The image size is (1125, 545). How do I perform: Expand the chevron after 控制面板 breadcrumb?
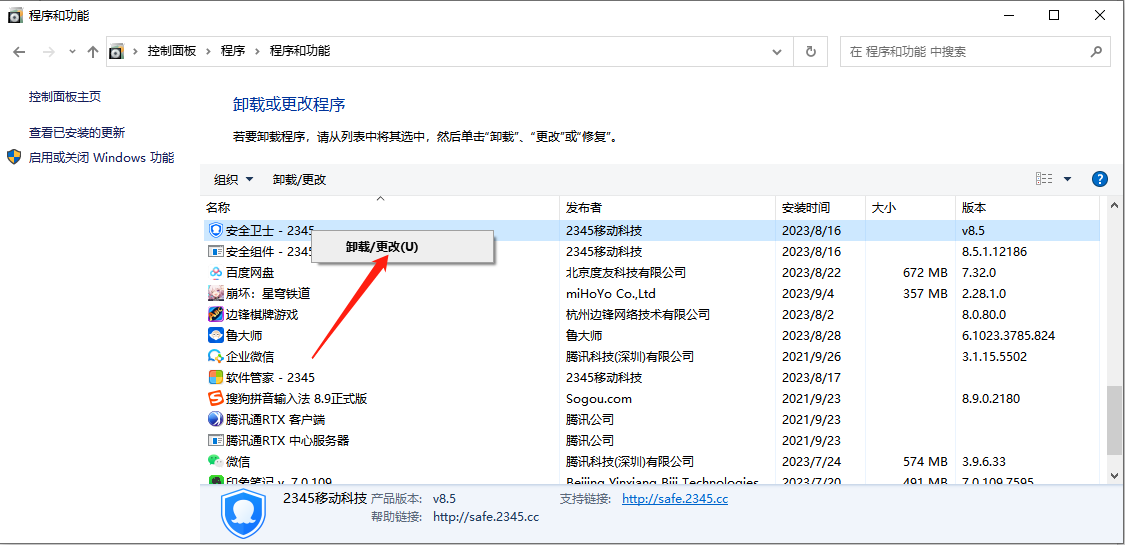point(209,52)
